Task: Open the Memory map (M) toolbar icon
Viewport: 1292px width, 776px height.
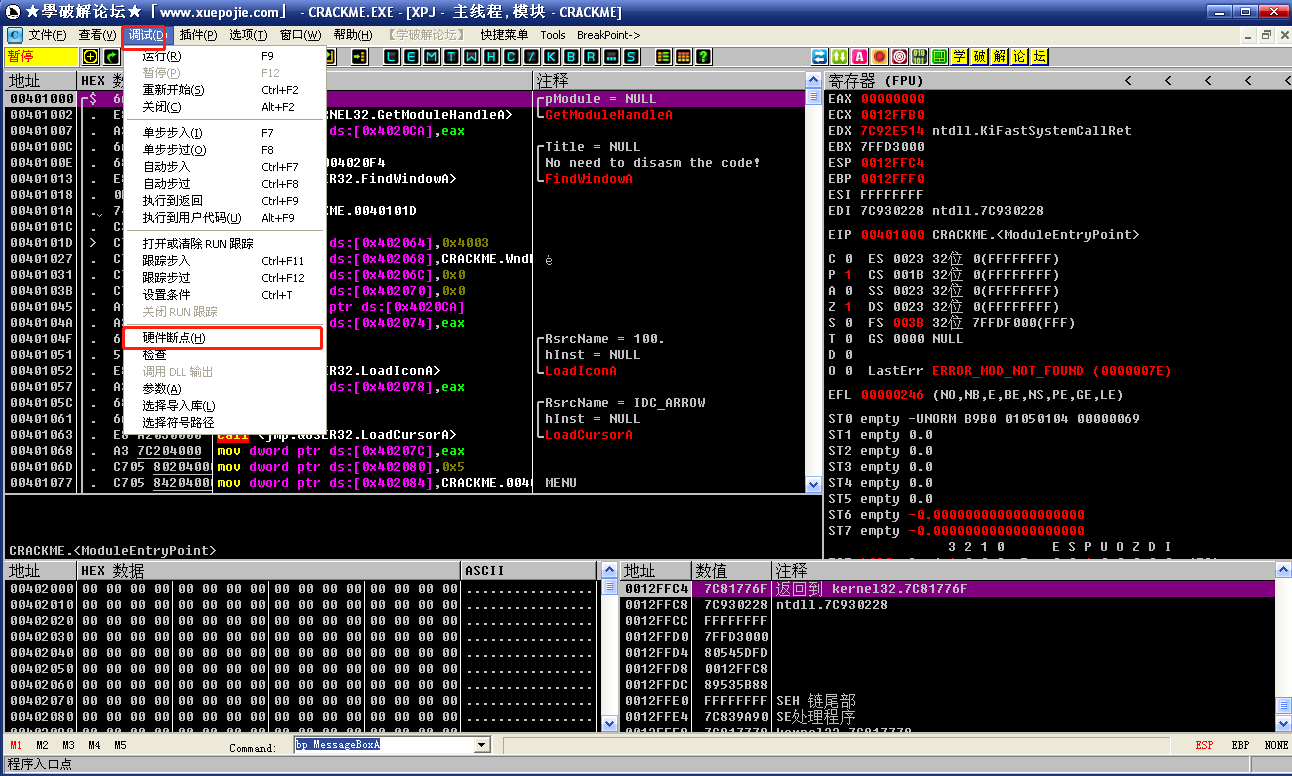Action: click(x=432, y=57)
